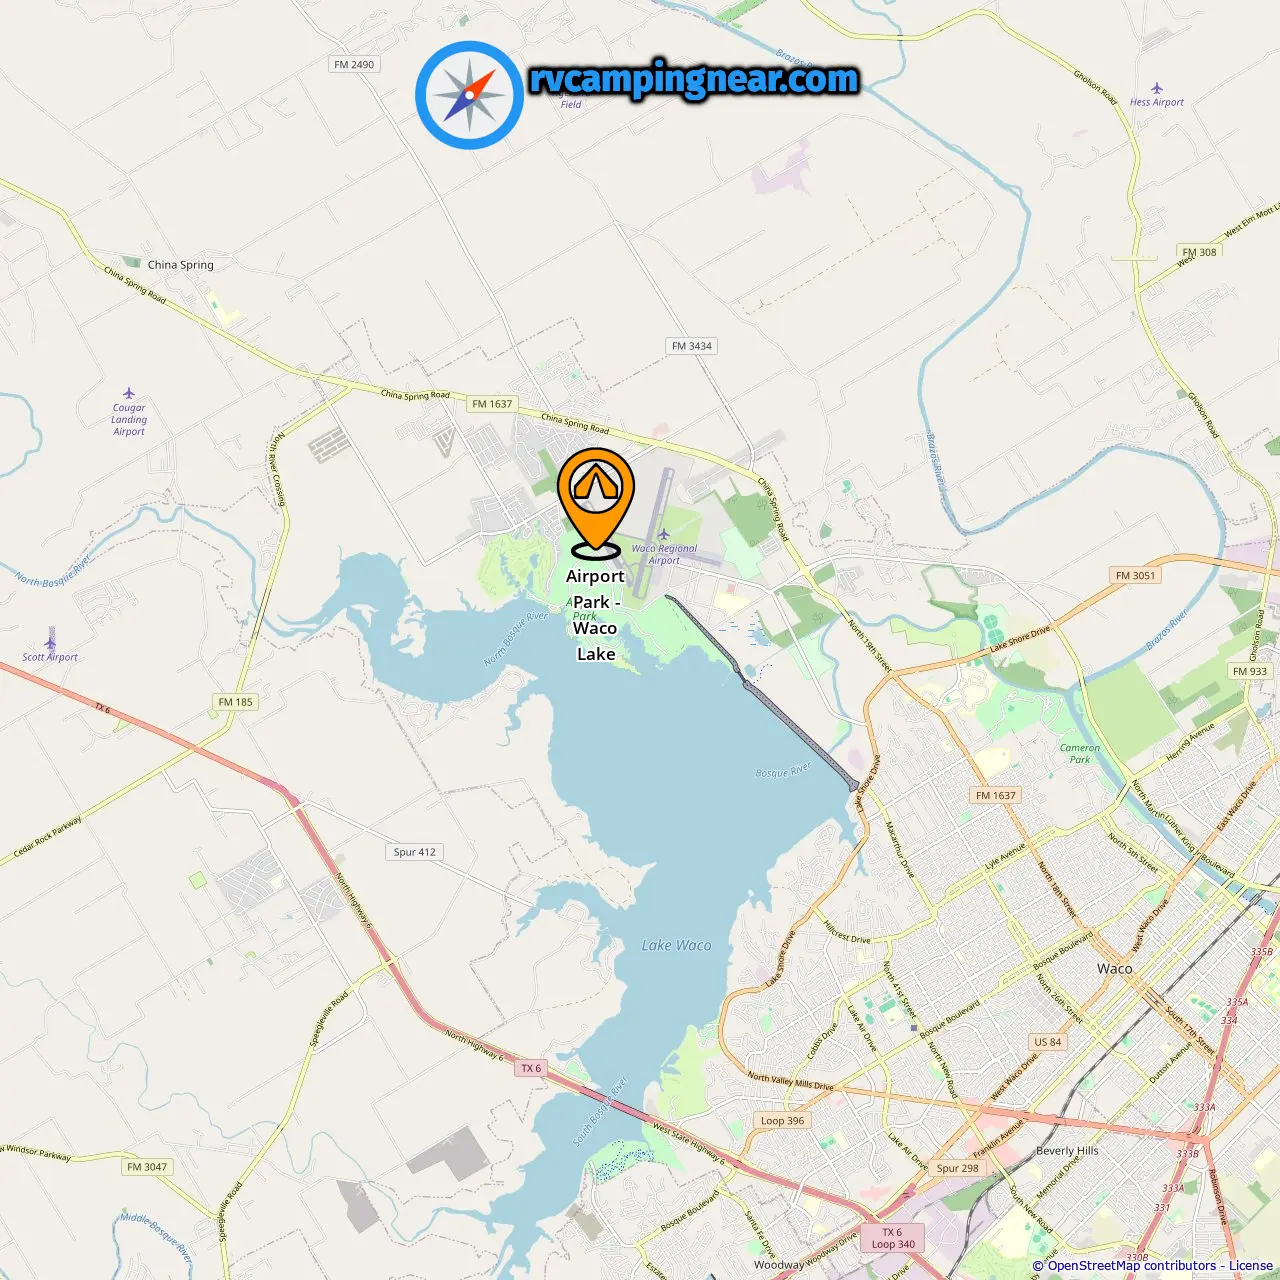1280x1280 pixels.
Task: Click the TX 6 Loop 340 shield
Action: click(893, 1238)
